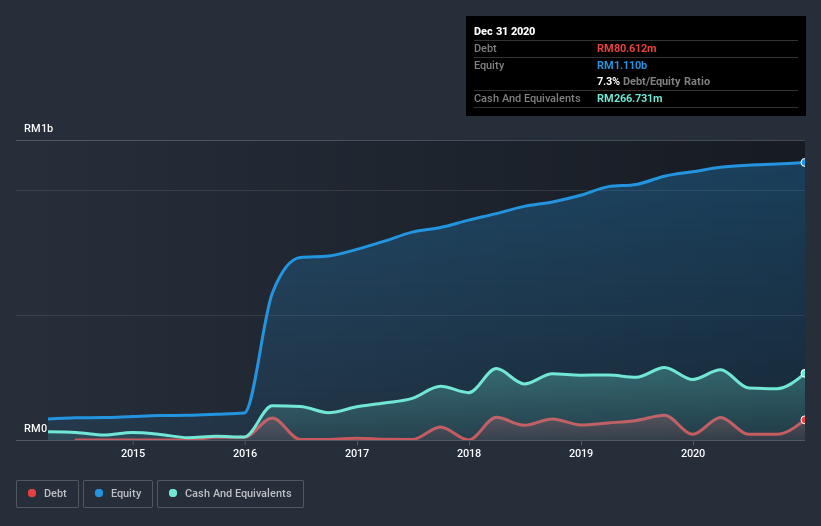This screenshot has width=821, height=526.
Task: Click the Dec 31 2020 tooltip date
Action: pos(504,31)
